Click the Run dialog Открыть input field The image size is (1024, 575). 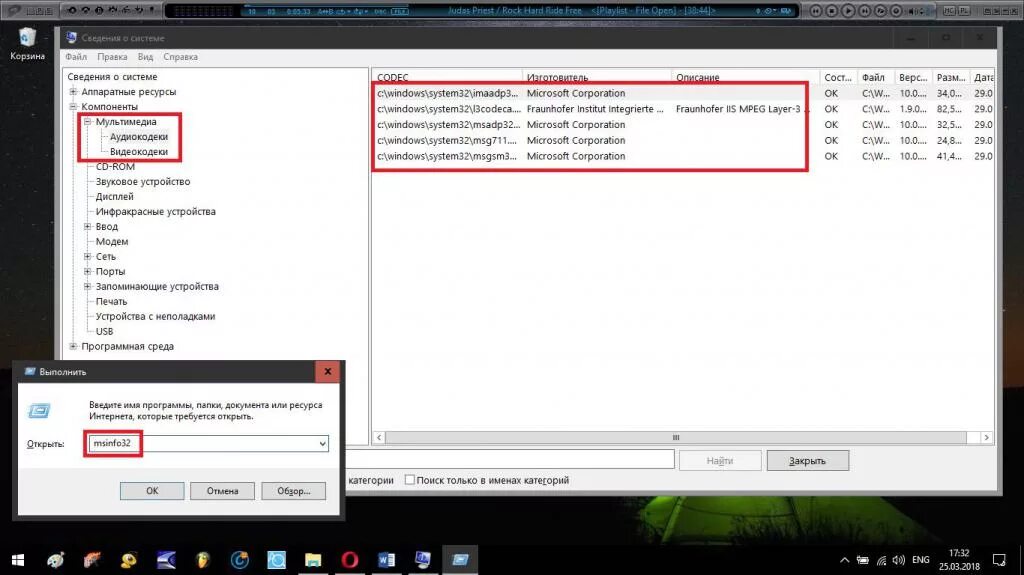pyautogui.click(x=208, y=443)
